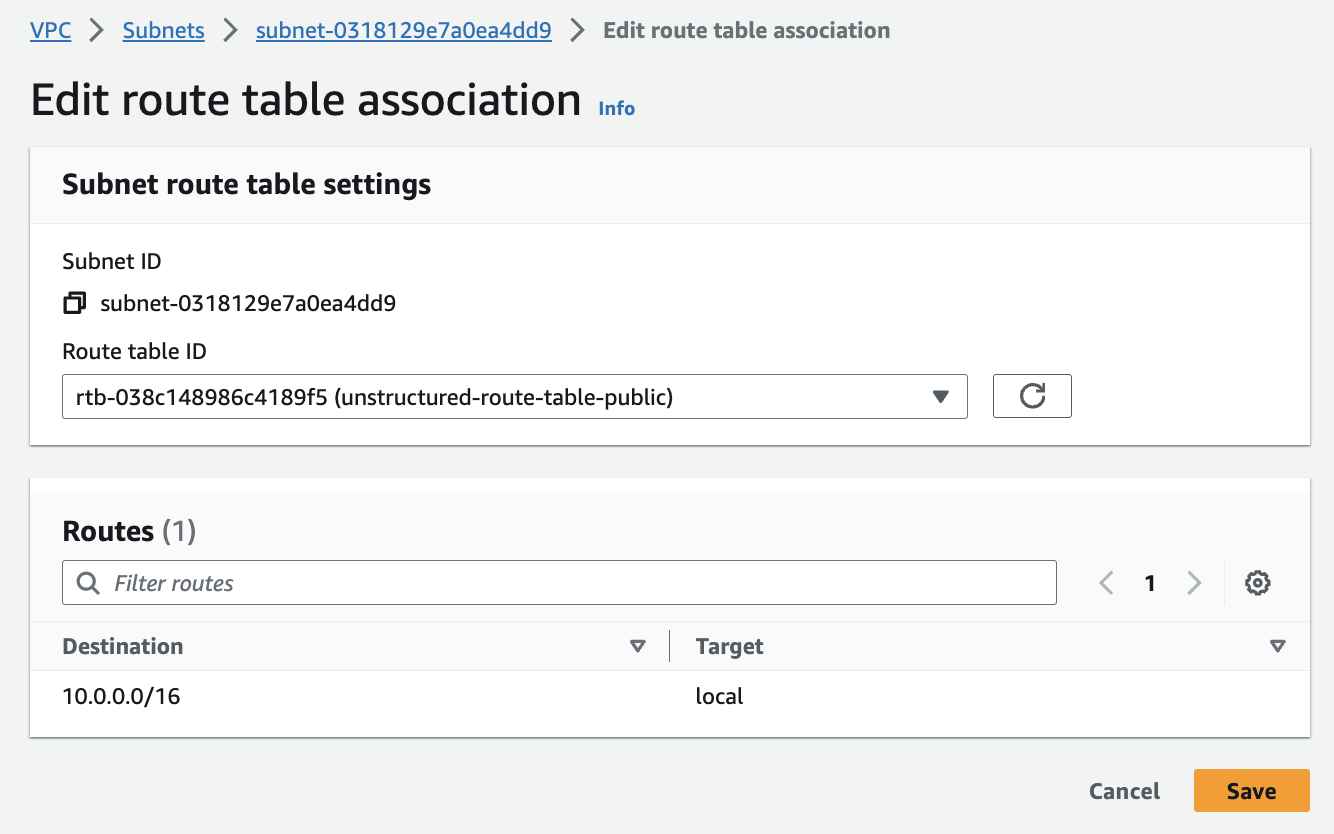The image size is (1334, 834).
Task: Save the route table association
Action: (1251, 790)
